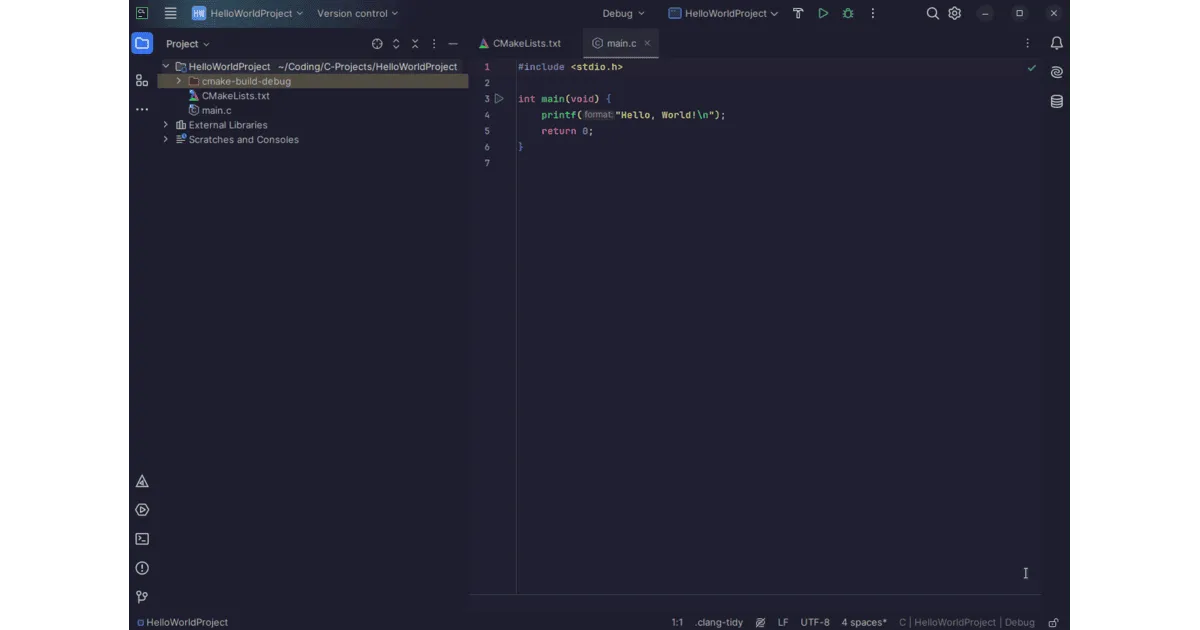Change encoding via UTF-8 status bar item

[814, 621]
